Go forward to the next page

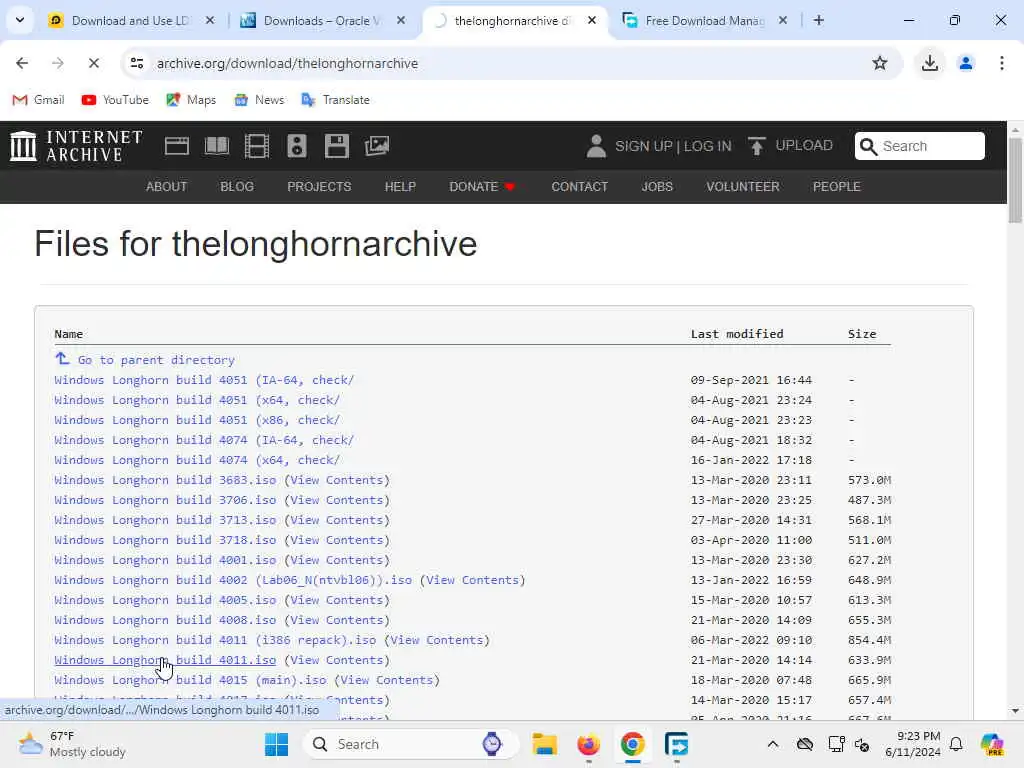pos(57,63)
